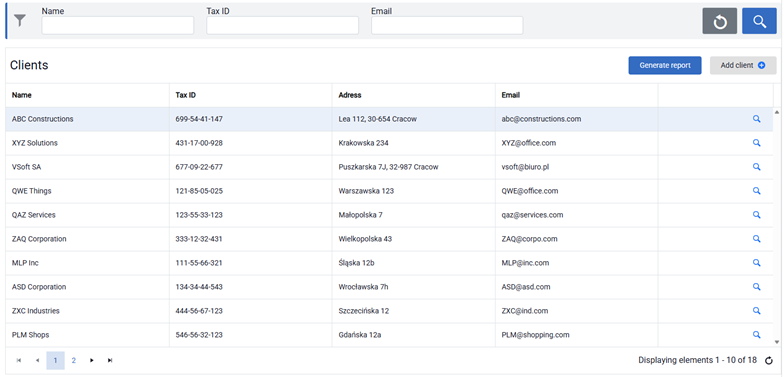
Task: Go to last page arrow
Action: tap(110, 360)
